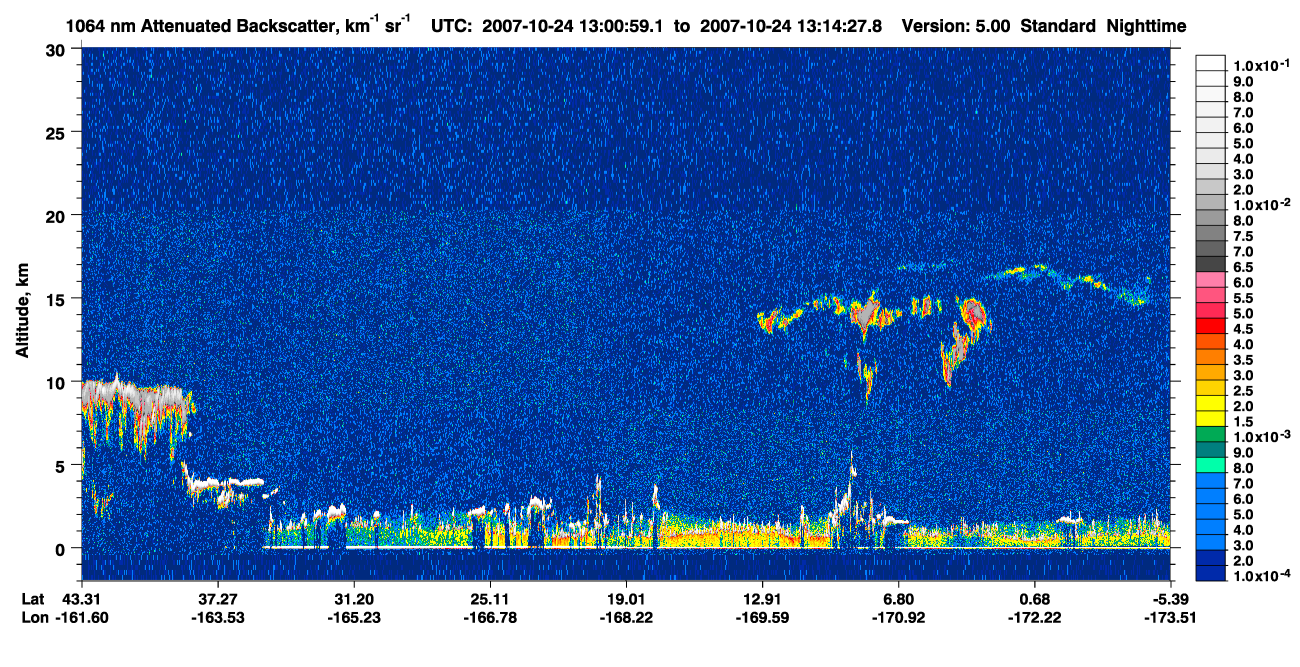Image resolution: width=1300 pixels, height=667 pixels.
Task: Click the yellow swatch beside the 1.5 label
Action: 1211,420
